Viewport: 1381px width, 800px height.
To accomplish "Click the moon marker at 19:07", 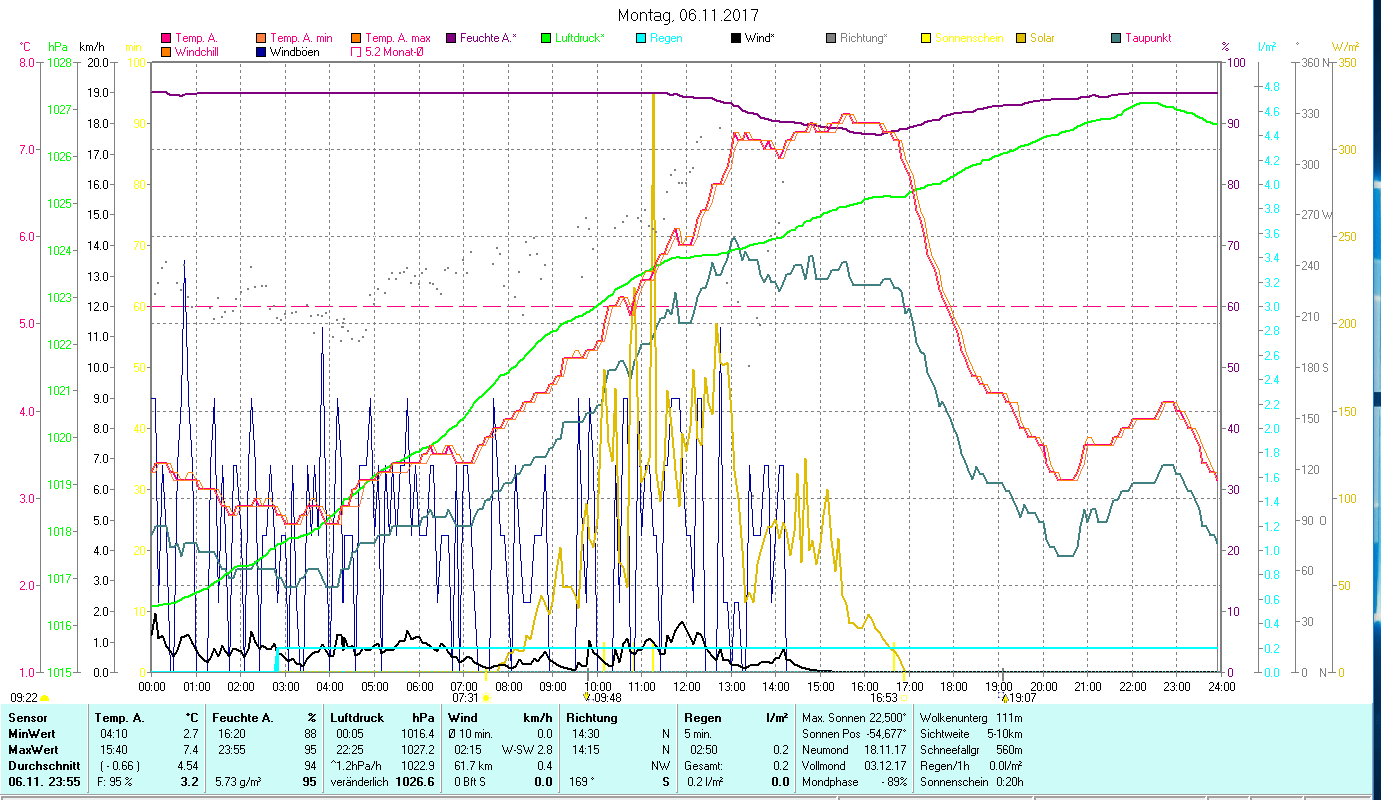I will click(1003, 698).
